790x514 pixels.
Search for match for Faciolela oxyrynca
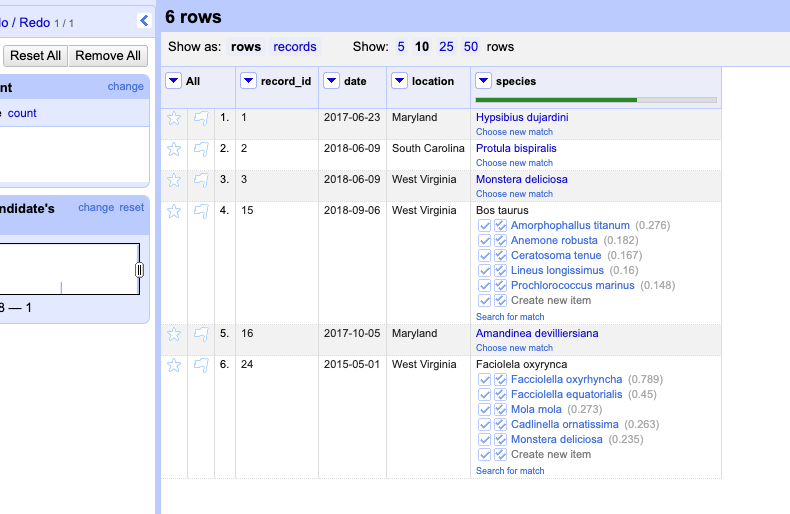pyautogui.click(x=510, y=471)
